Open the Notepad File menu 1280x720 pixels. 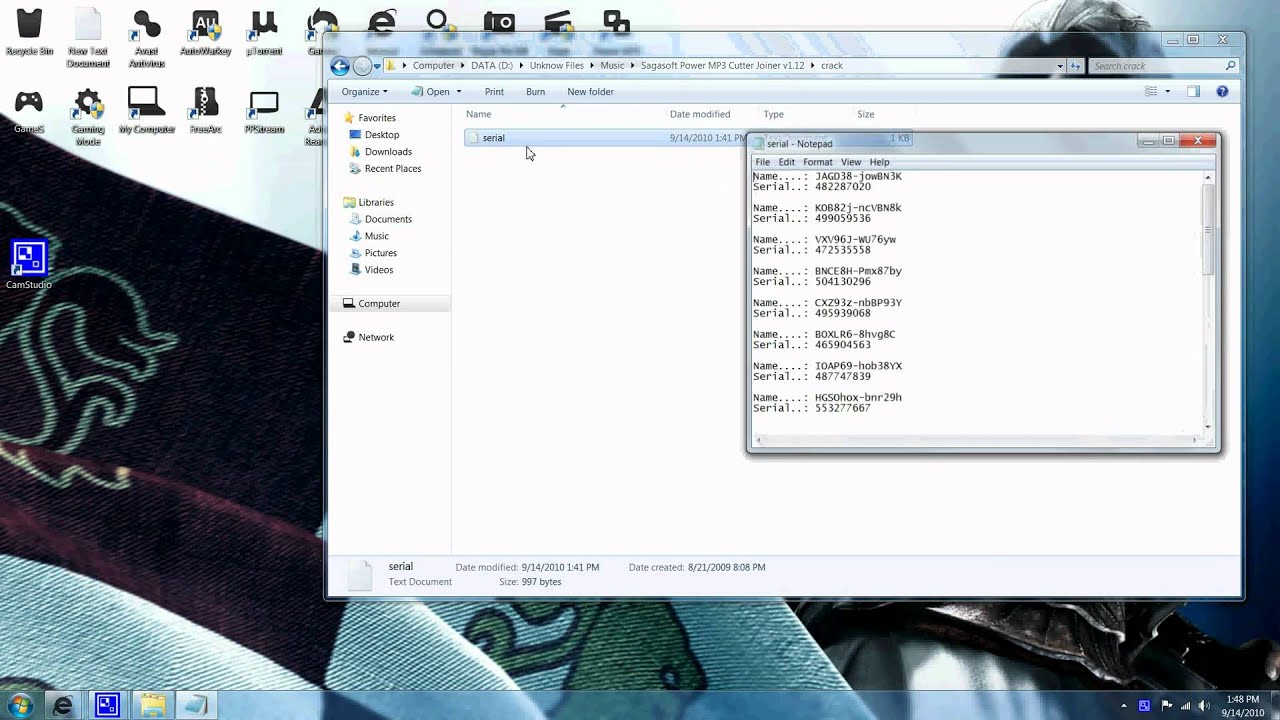click(762, 162)
